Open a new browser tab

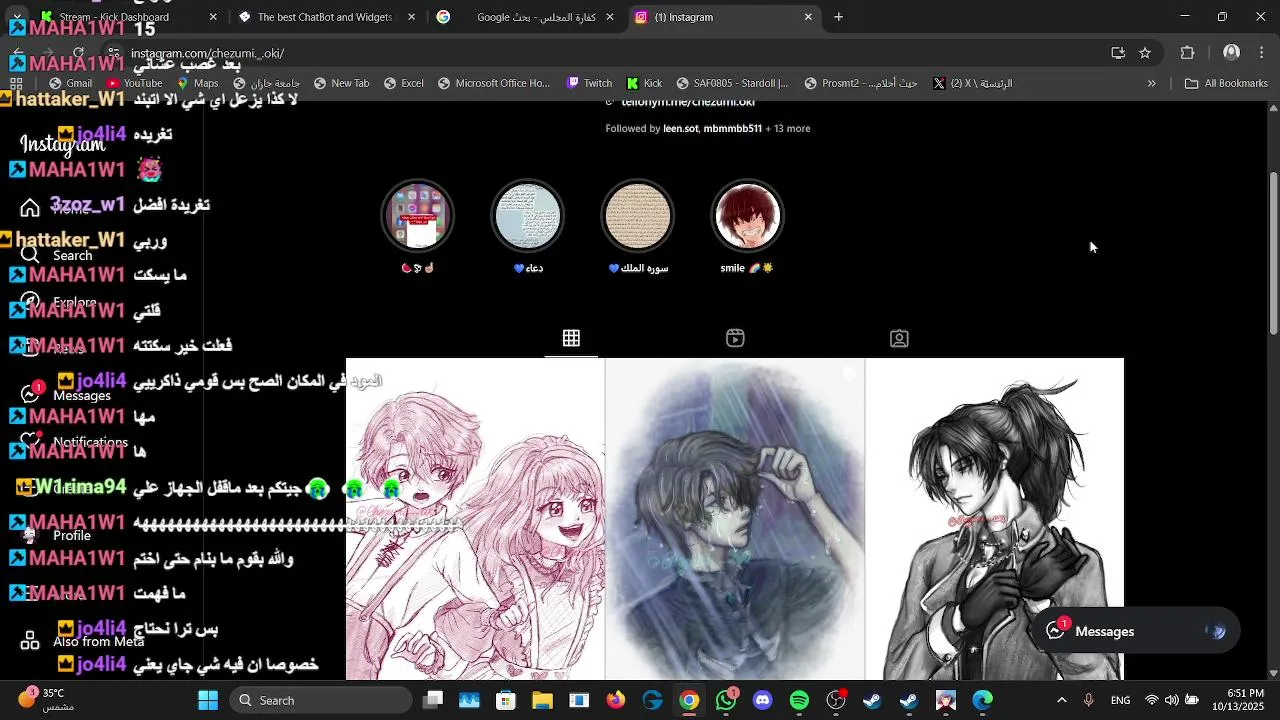[x=838, y=17]
